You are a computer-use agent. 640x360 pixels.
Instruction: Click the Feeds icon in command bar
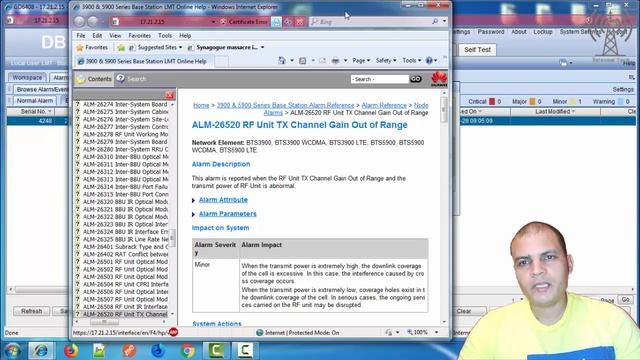(302, 60)
